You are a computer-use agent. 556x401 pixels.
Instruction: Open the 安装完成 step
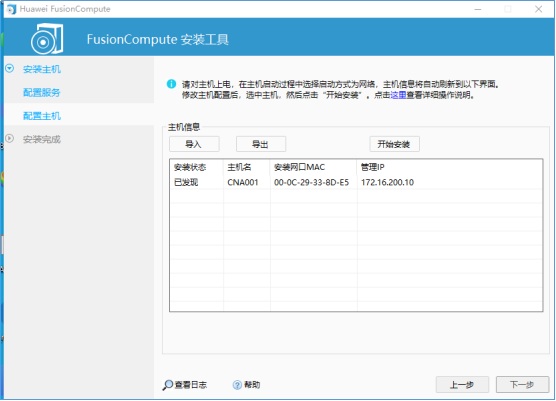tap(42, 139)
